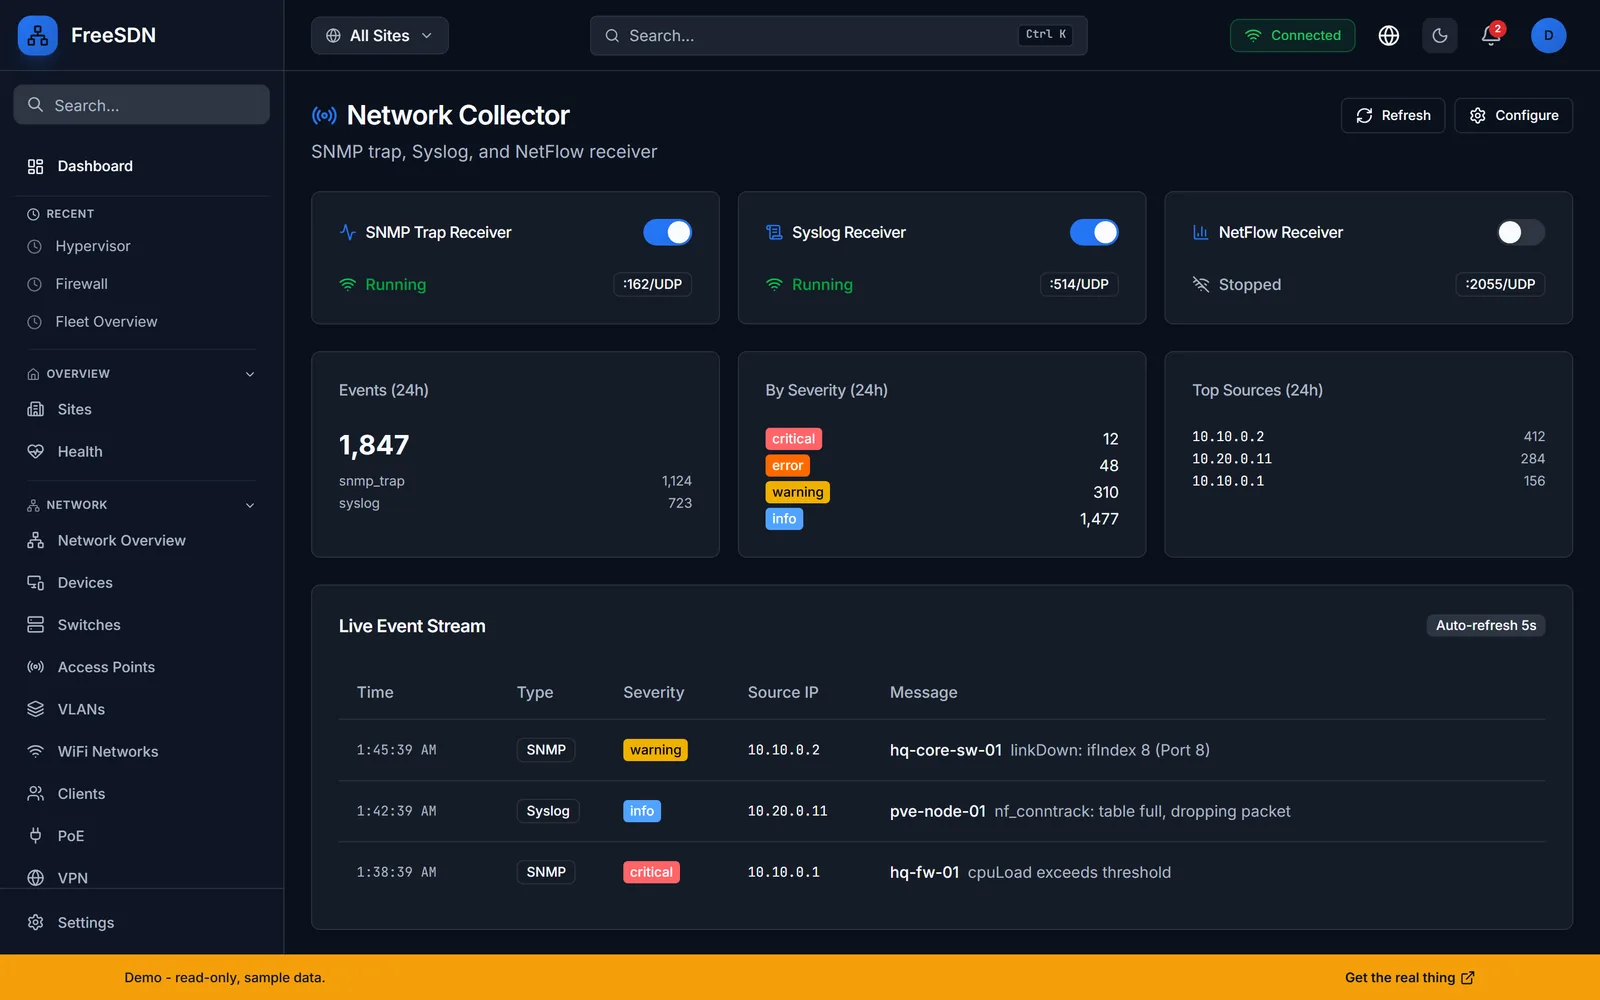
Task: Click the Access Points radio icon
Action: 36,667
